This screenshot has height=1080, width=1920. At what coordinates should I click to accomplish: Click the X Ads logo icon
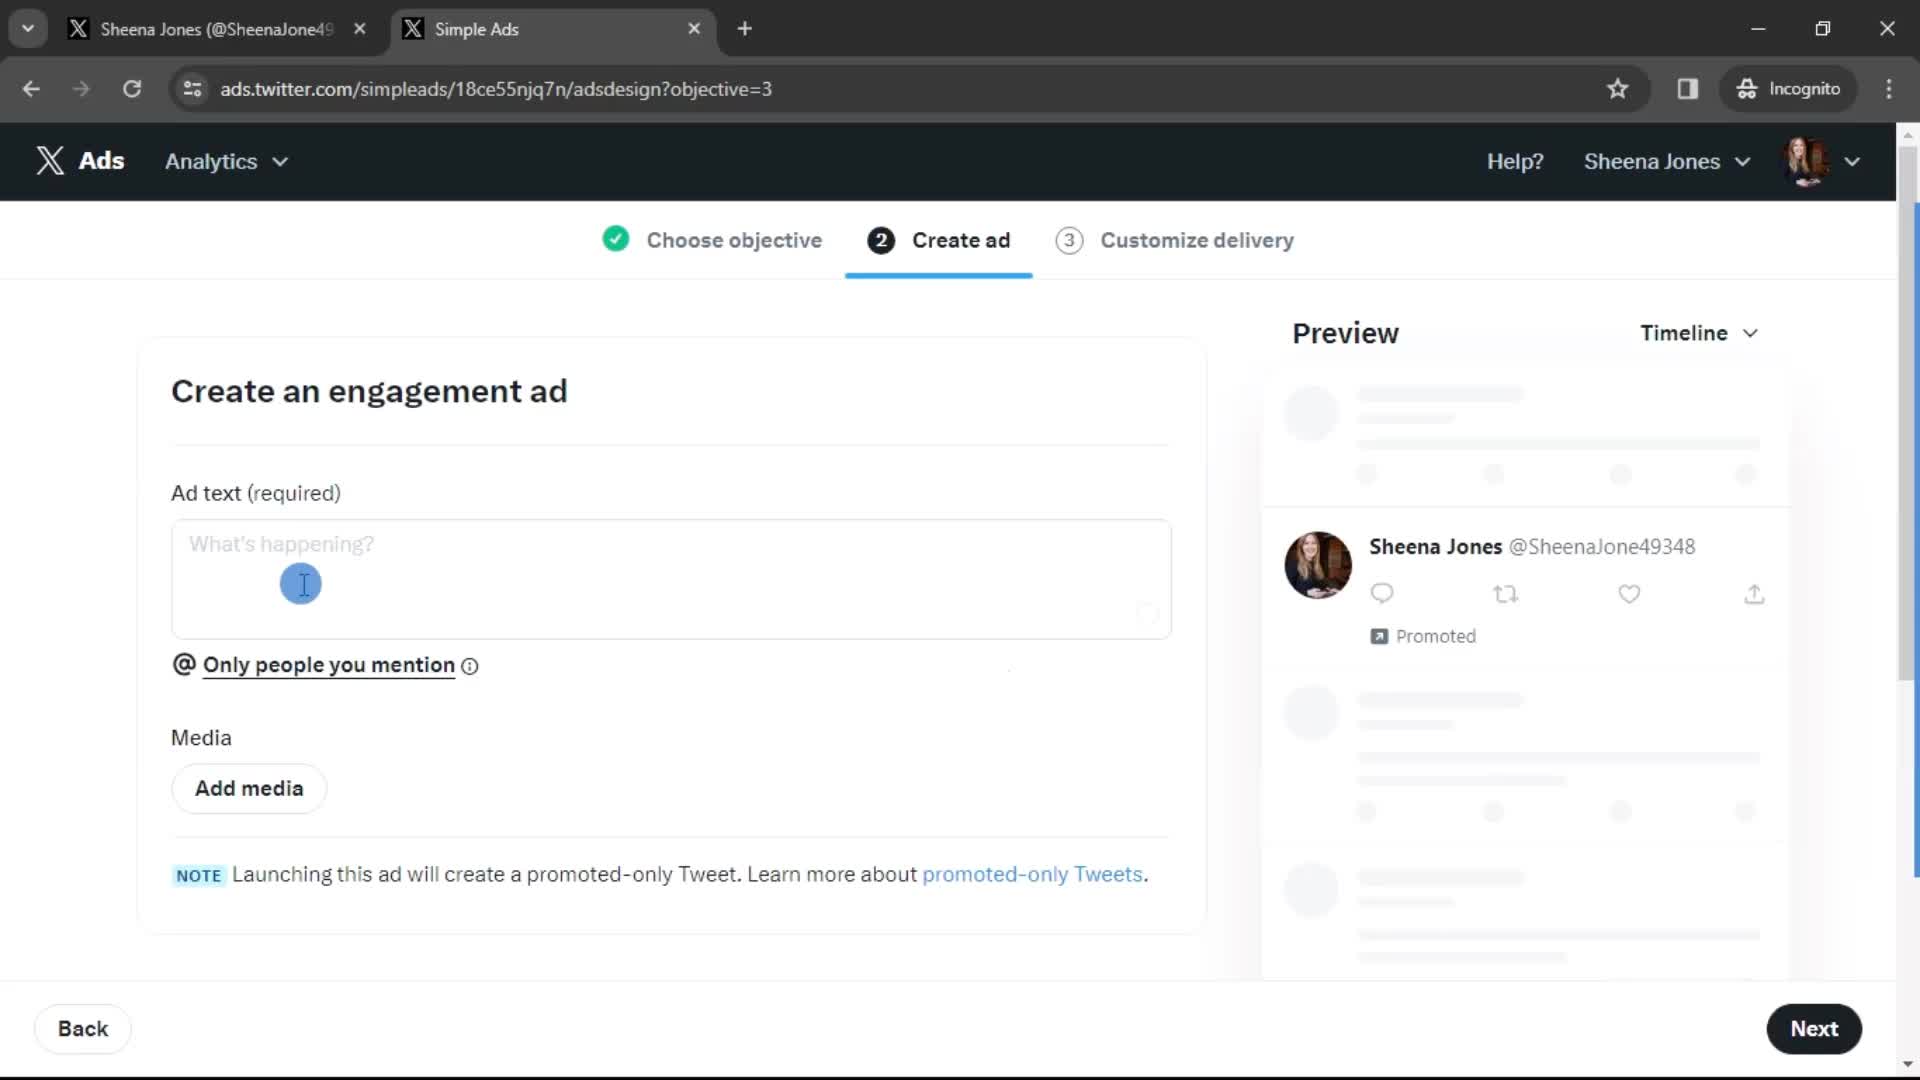tap(50, 161)
